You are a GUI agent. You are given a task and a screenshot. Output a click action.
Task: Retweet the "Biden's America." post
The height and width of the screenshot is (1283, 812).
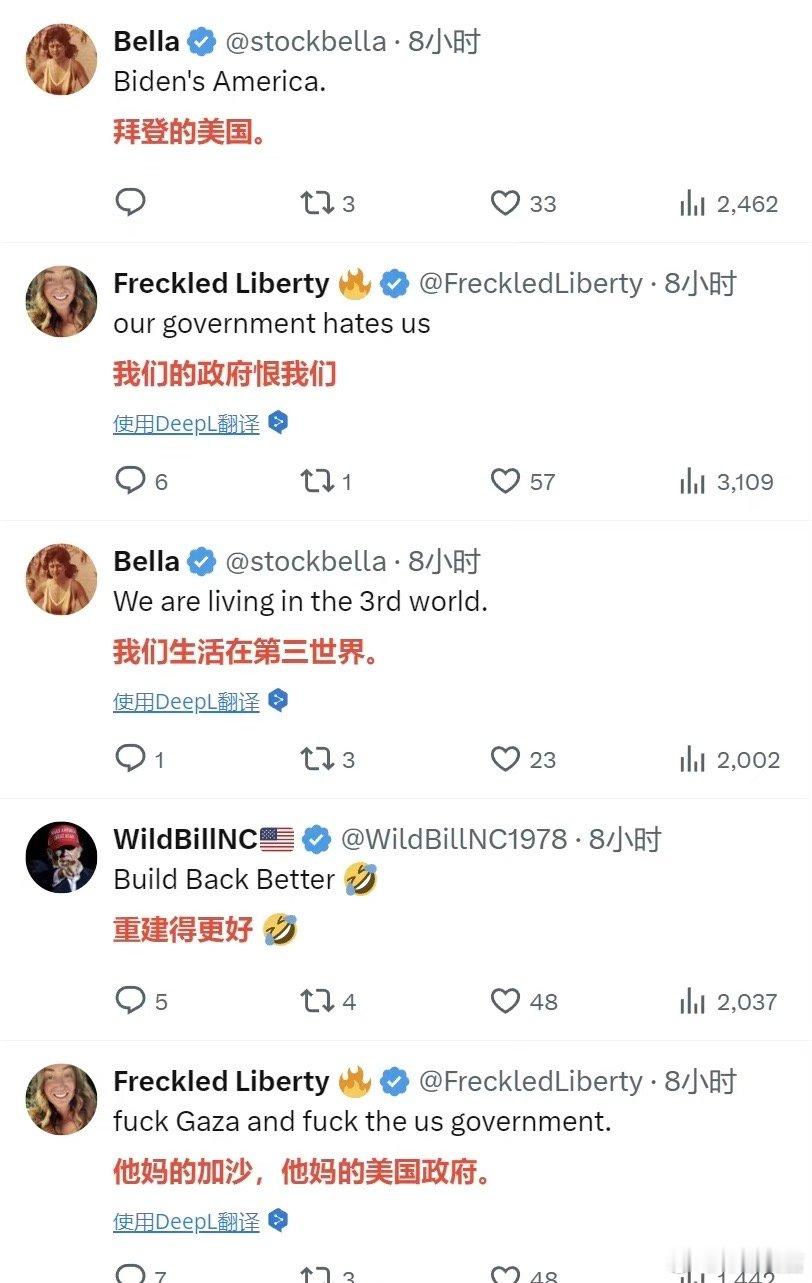click(328, 204)
